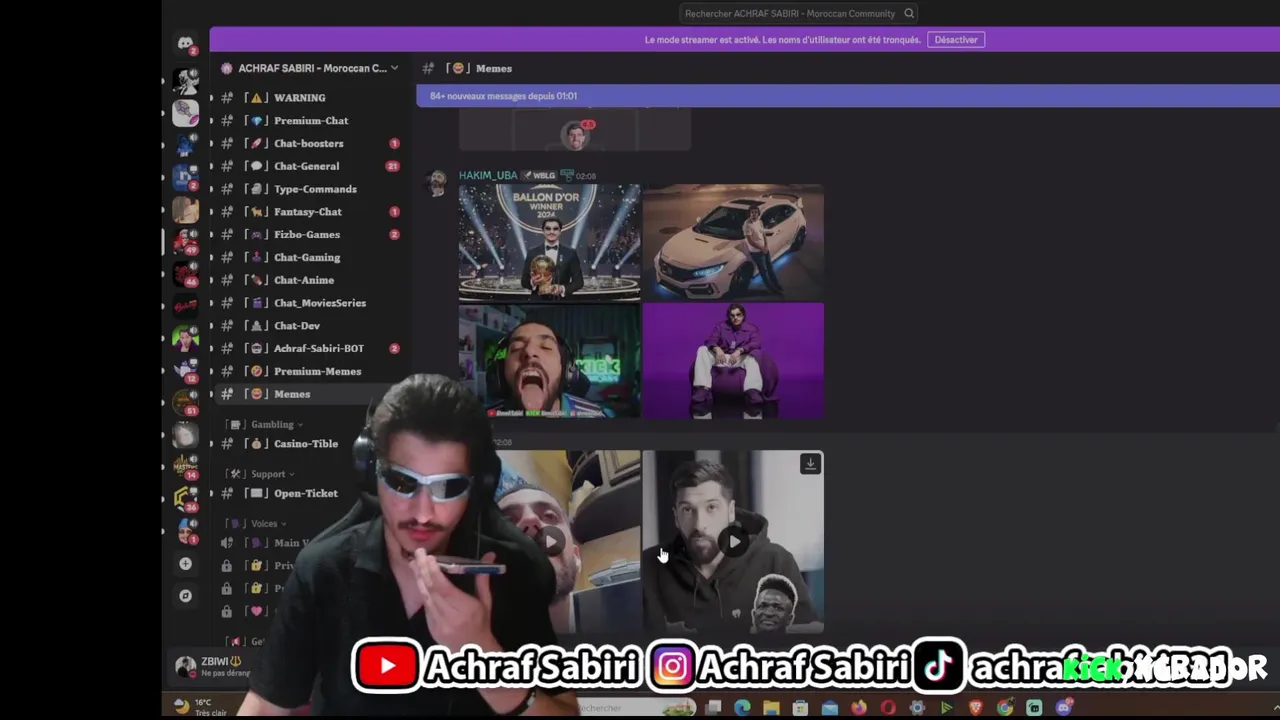The image size is (1280, 720).
Task: Open the 16°C weather widget in taskbar
Action: click(200, 707)
